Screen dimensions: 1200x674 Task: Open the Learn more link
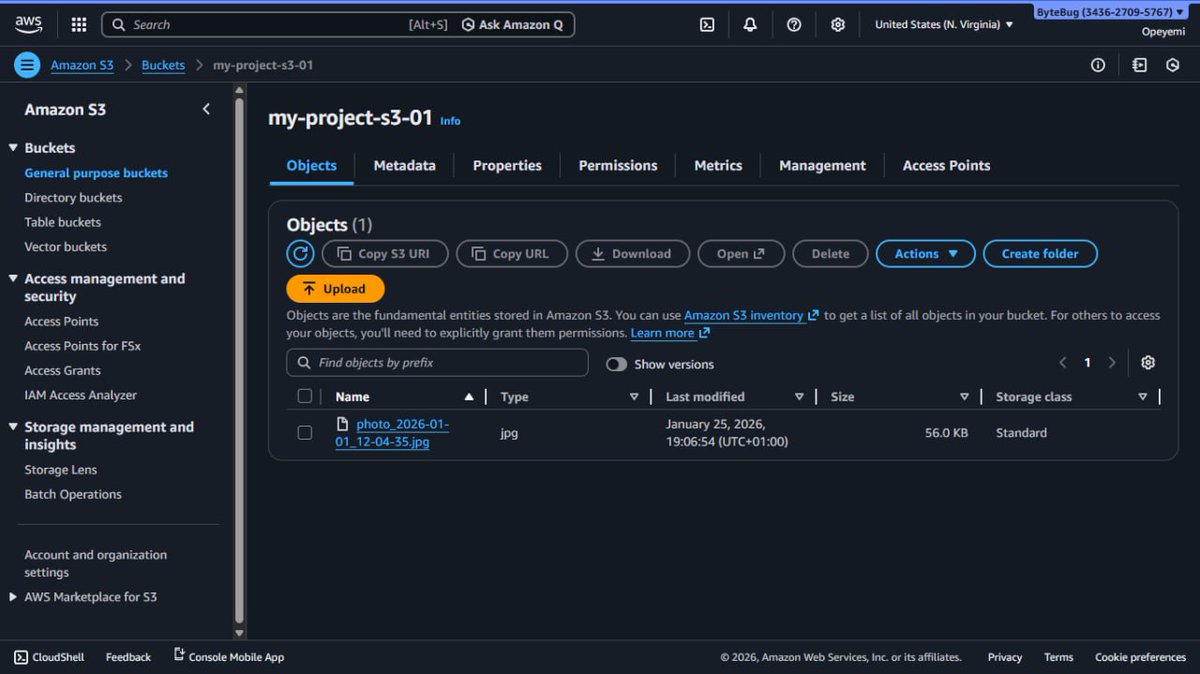(670, 333)
